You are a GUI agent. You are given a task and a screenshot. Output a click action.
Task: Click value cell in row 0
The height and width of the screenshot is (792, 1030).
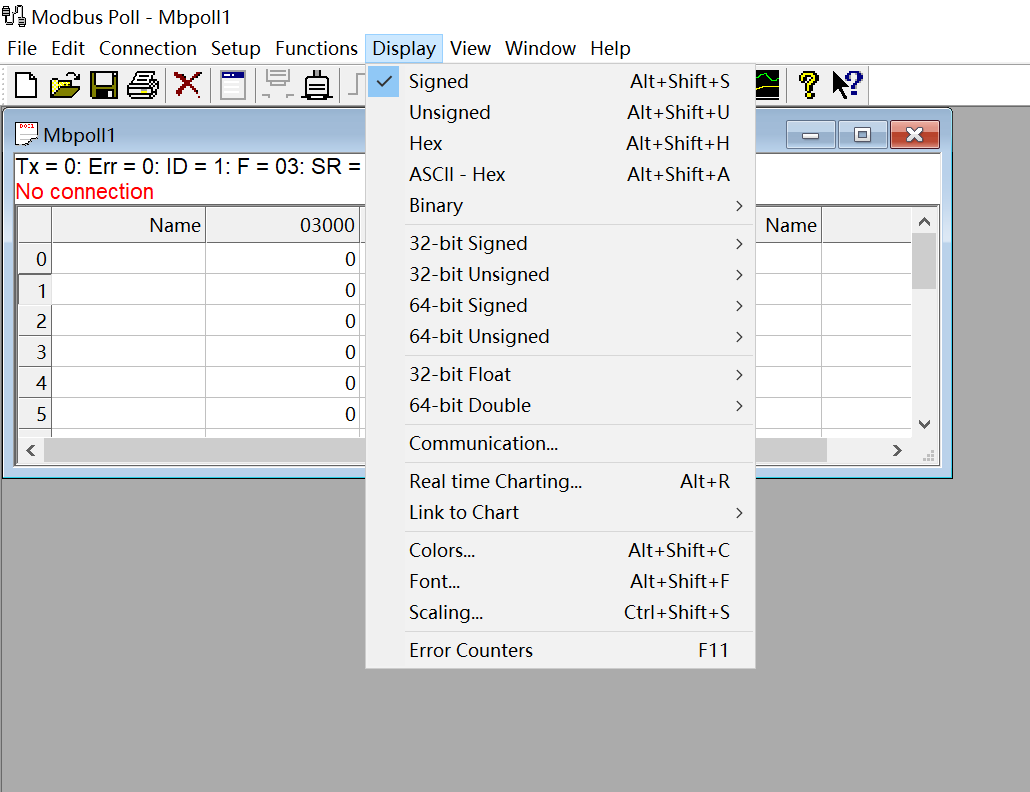click(282, 259)
